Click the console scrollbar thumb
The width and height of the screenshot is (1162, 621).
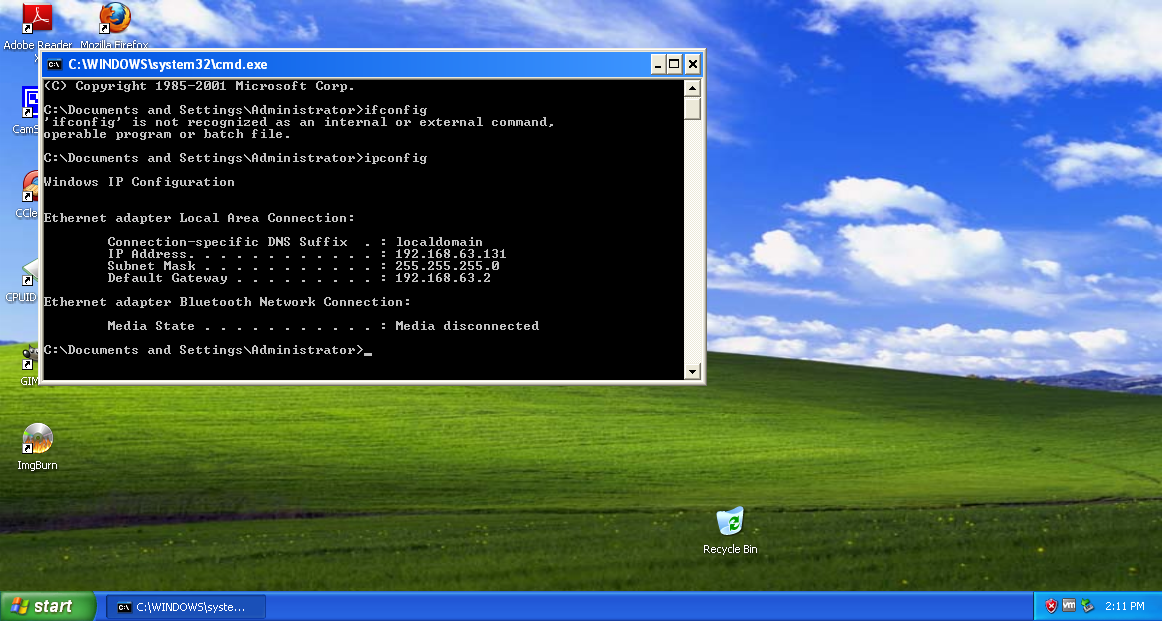click(x=692, y=108)
